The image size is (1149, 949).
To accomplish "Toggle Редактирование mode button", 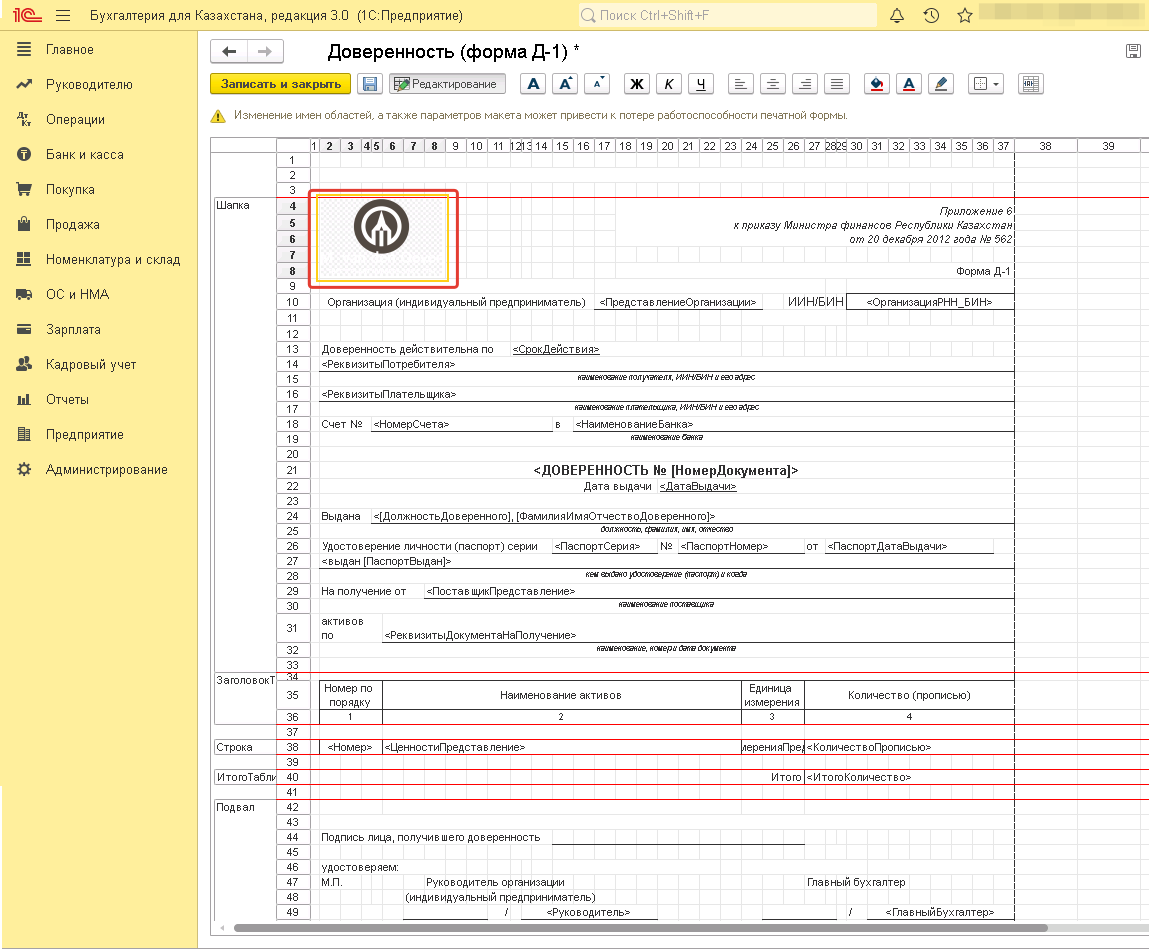I will pyautogui.click(x=447, y=84).
